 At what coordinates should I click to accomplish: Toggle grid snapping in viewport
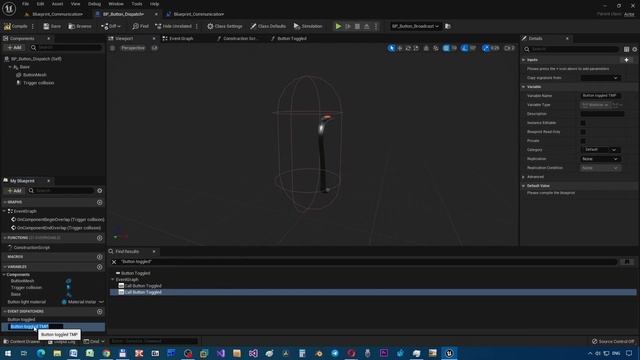tap(446, 48)
